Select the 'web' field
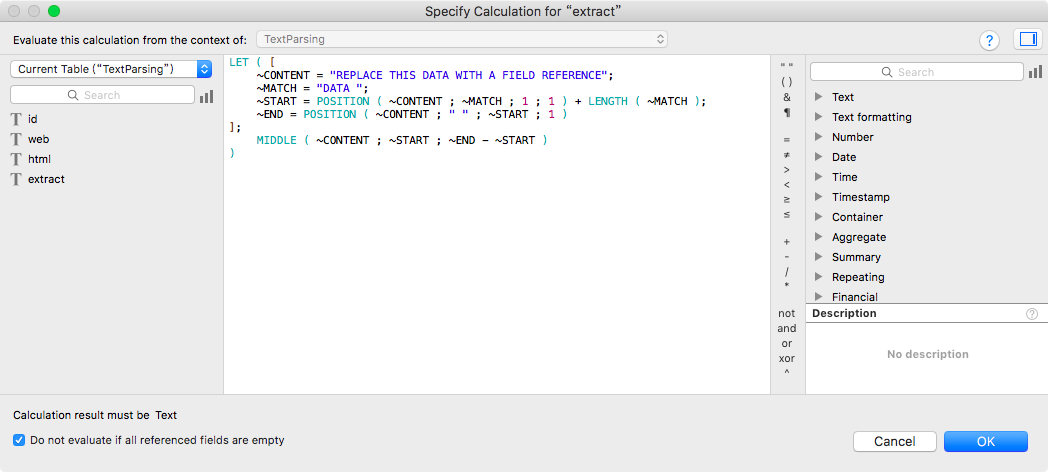The height and width of the screenshot is (472, 1048). (39, 139)
